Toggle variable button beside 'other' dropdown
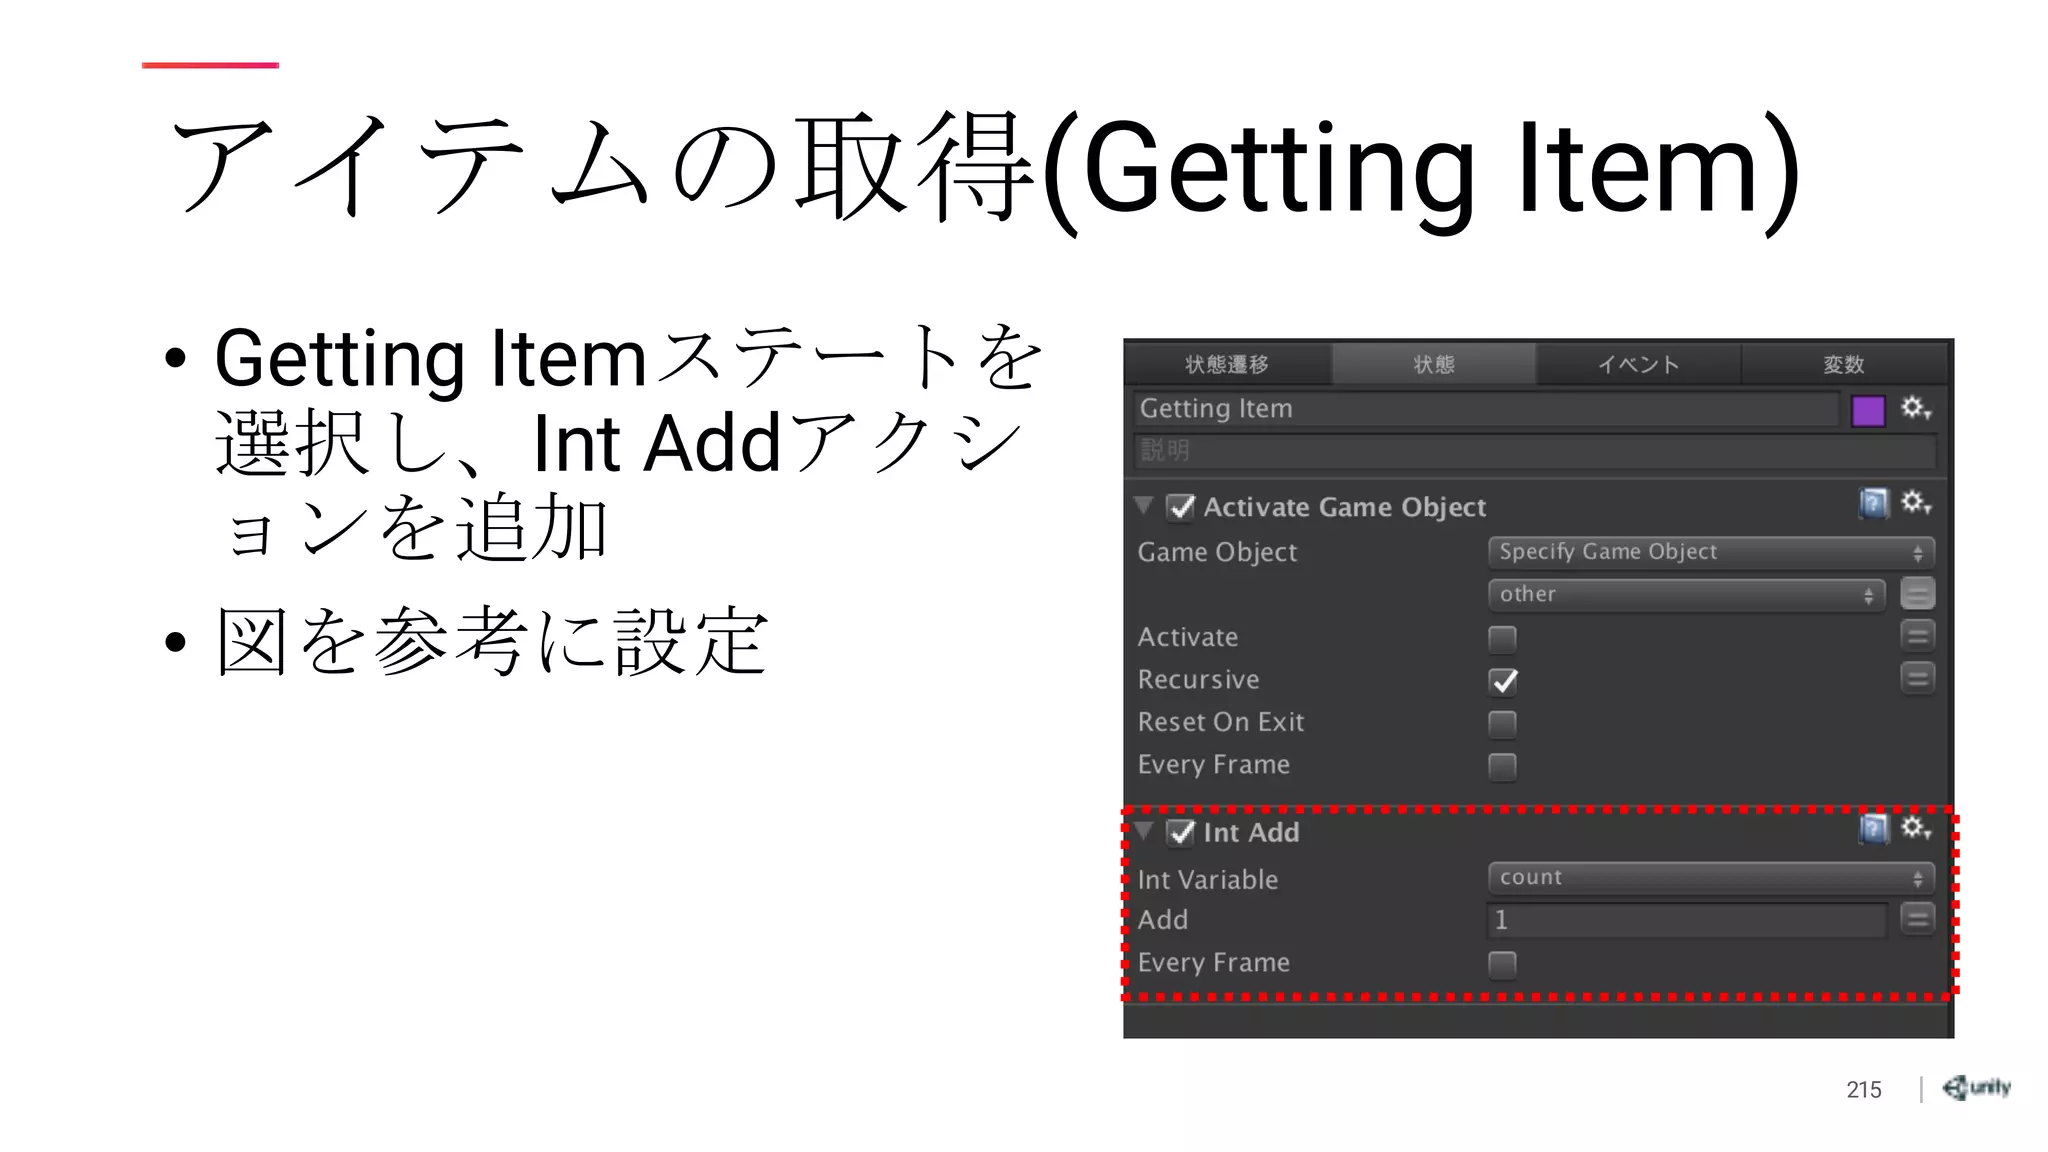Screen dimensions: 2048x1152 pyautogui.click(x=1917, y=594)
